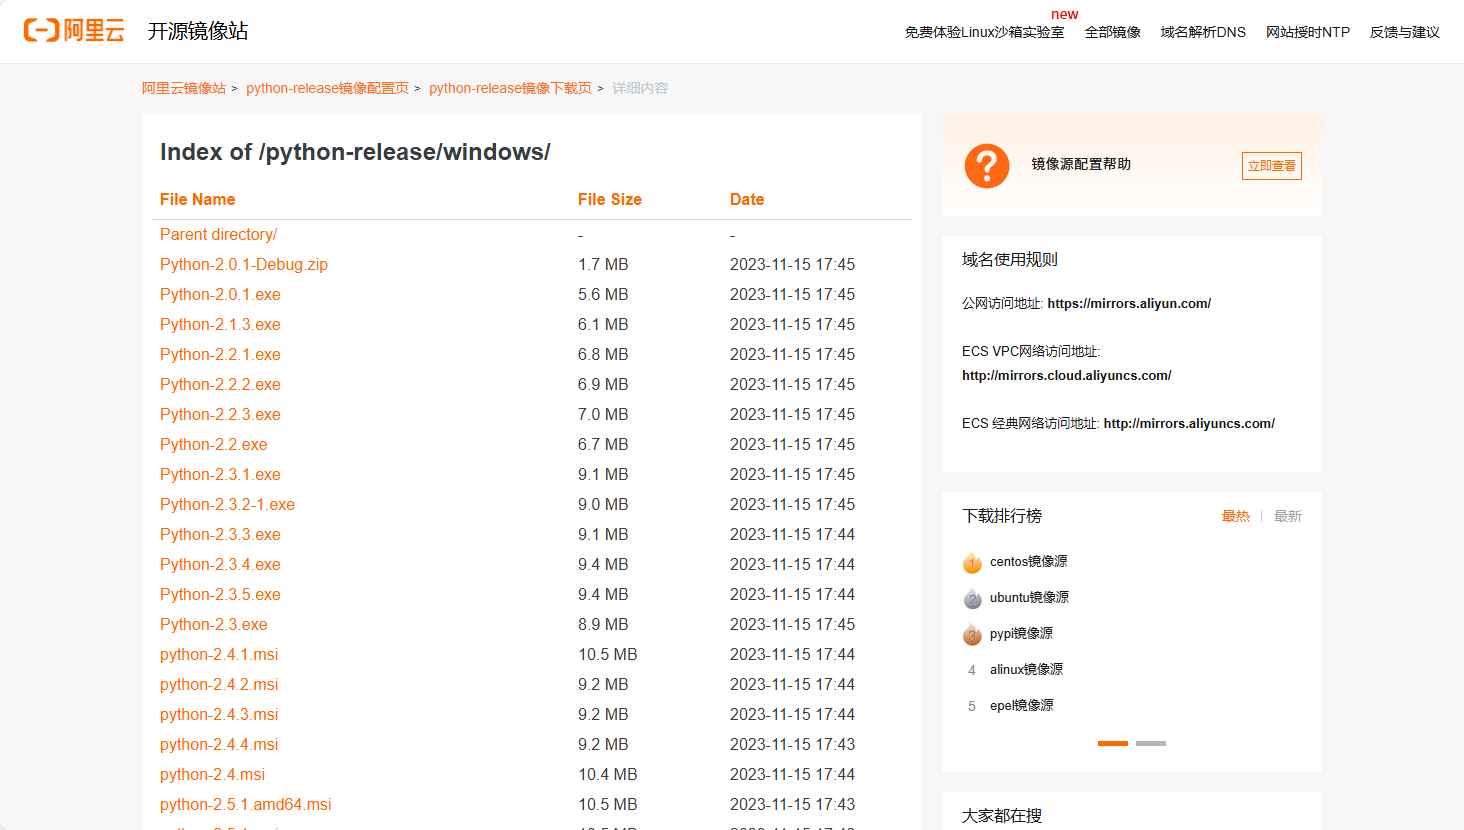
Task: Download Python-2.3.3.exe
Action: (220, 534)
